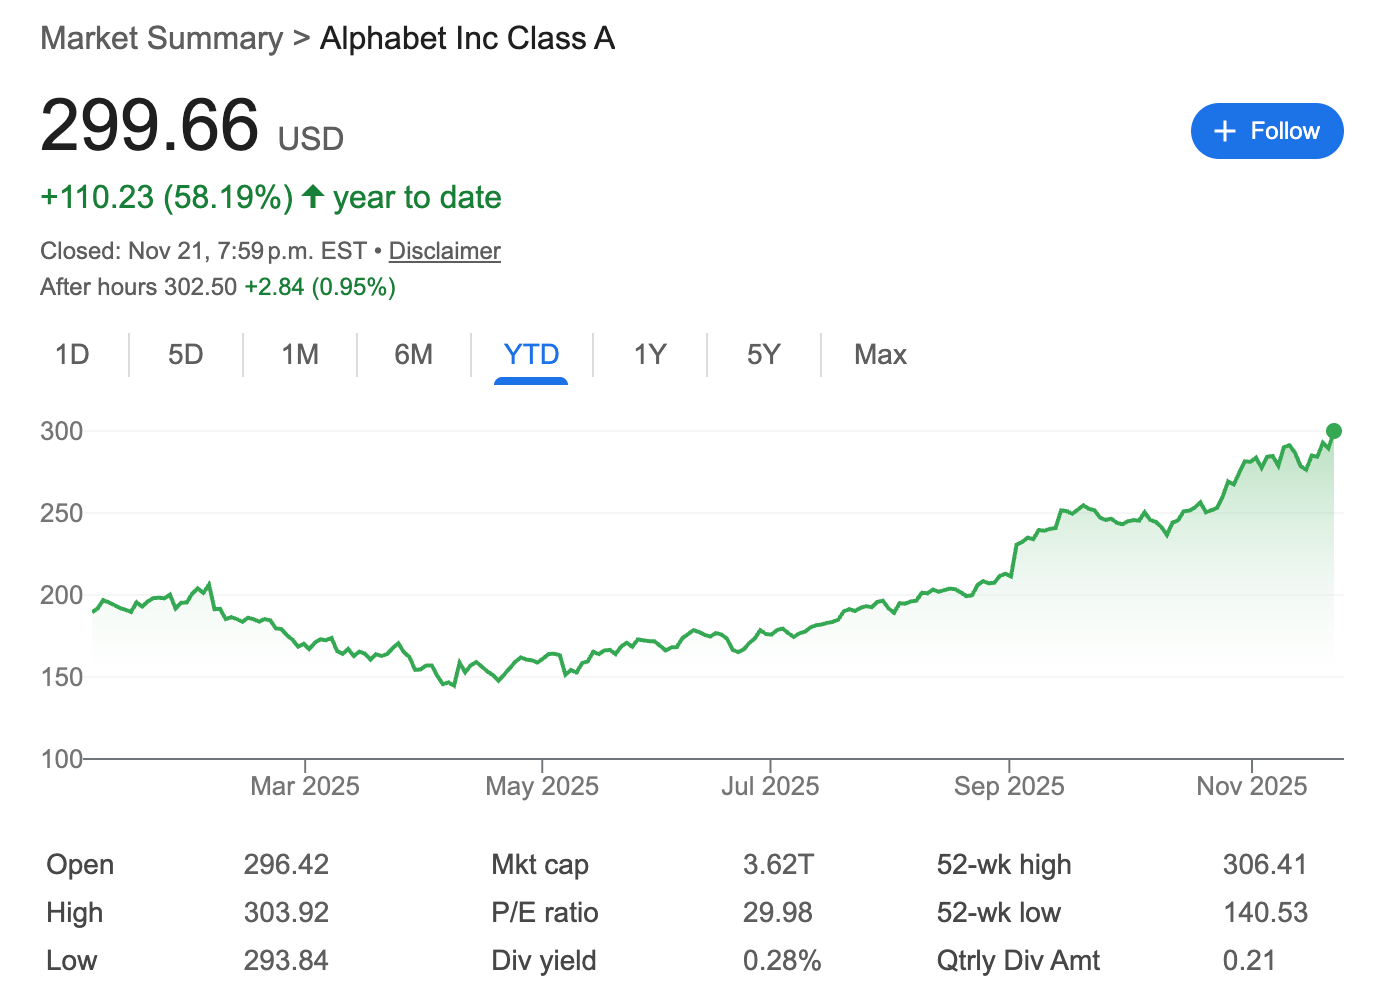This screenshot has width=1398, height=996.
Task: Click the P/E ratio label
Action: [x=544, y=912]
